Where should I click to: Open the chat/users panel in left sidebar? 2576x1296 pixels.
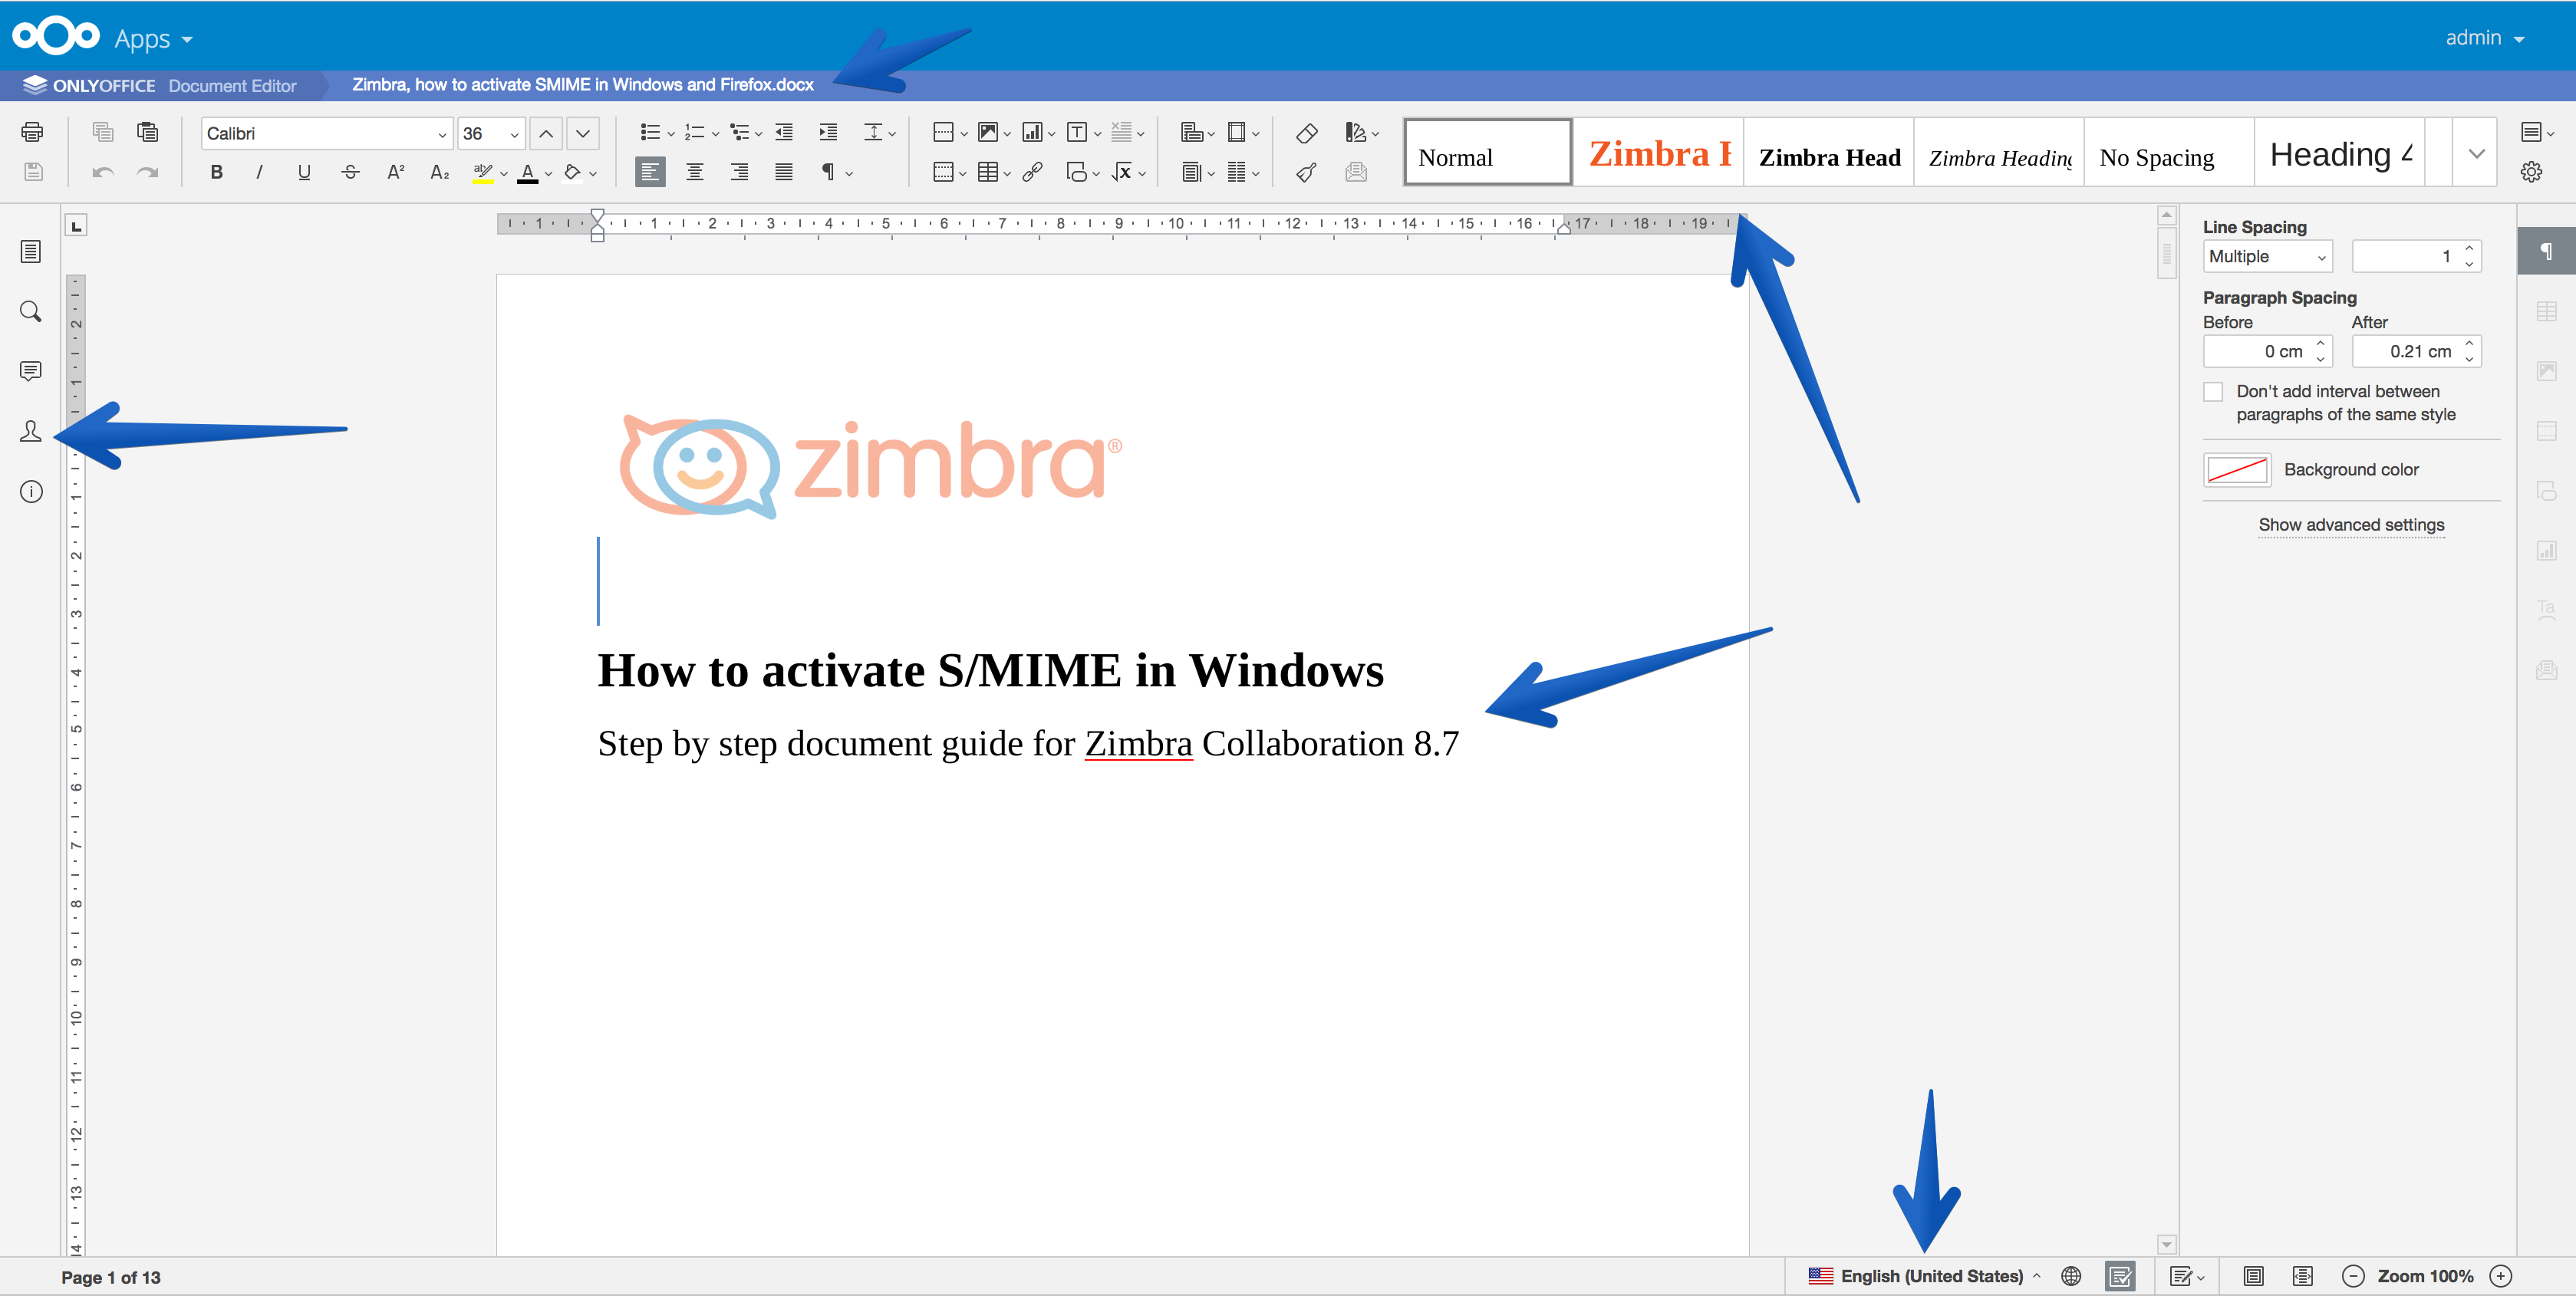pos(31,431)
